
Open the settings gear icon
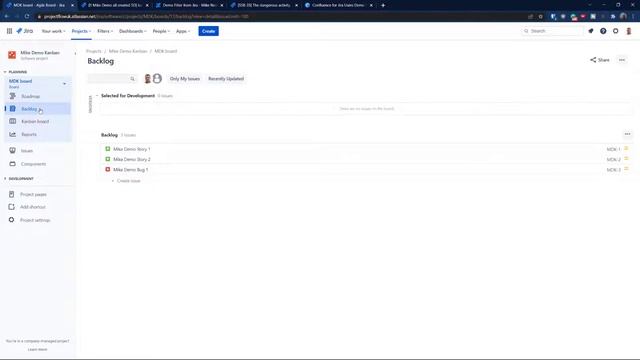[x=616, y=31]
